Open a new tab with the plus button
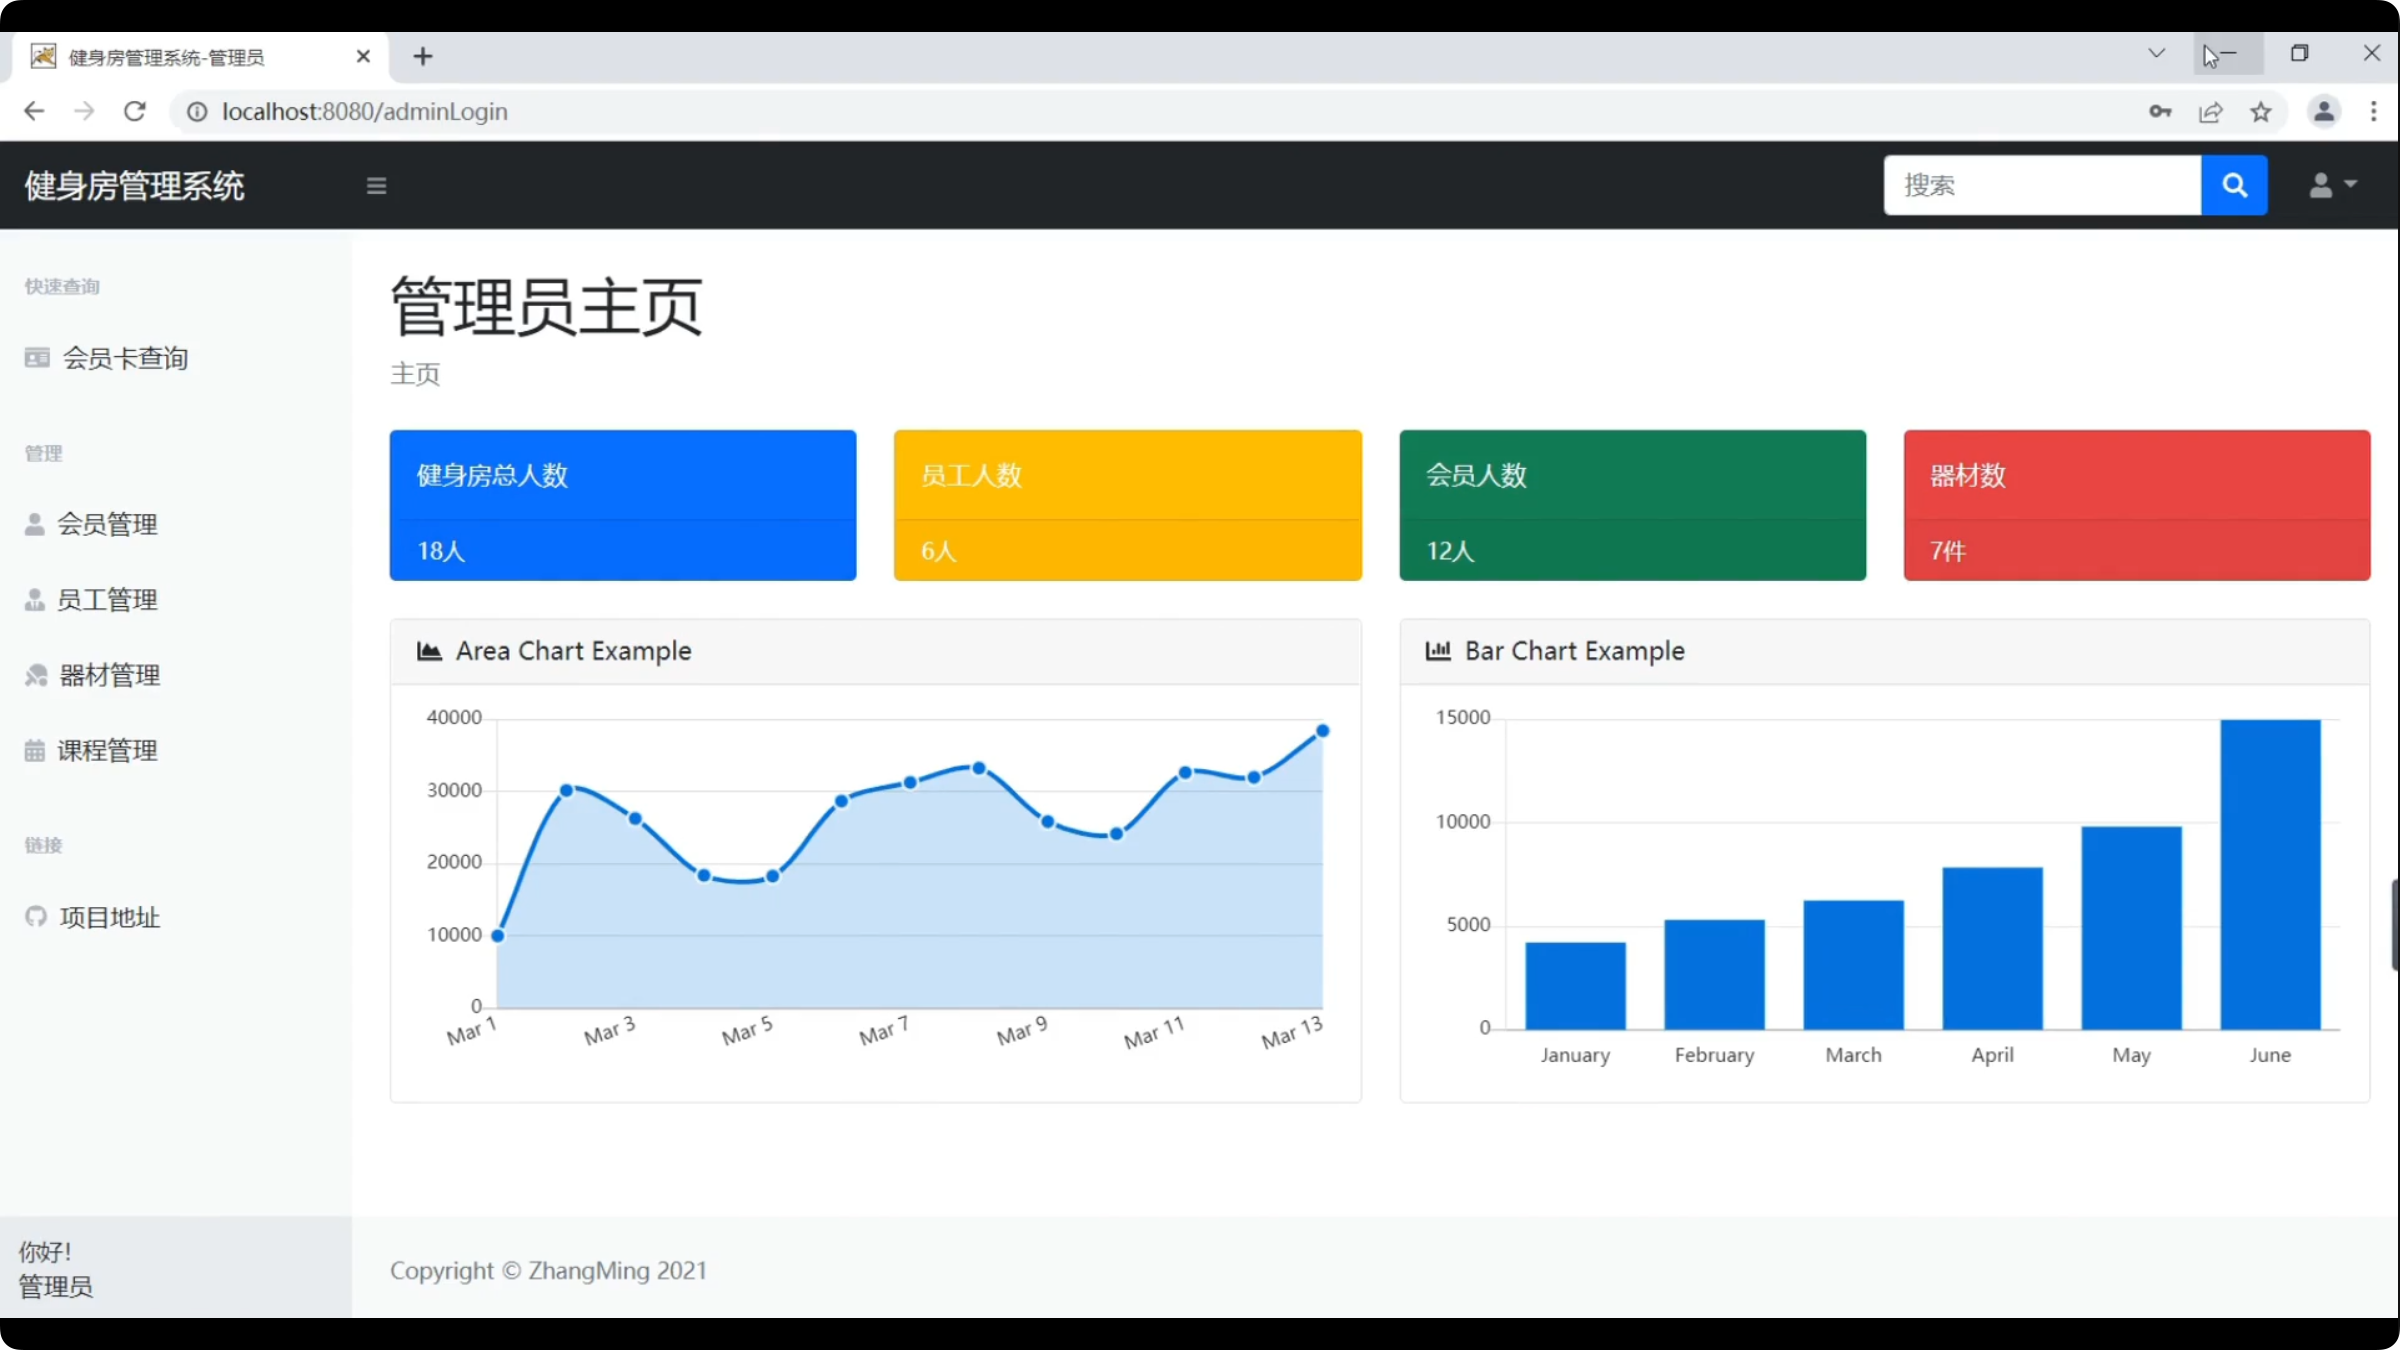The height and width of the screenshot is (1350, 2400). (x=423, y=57)
